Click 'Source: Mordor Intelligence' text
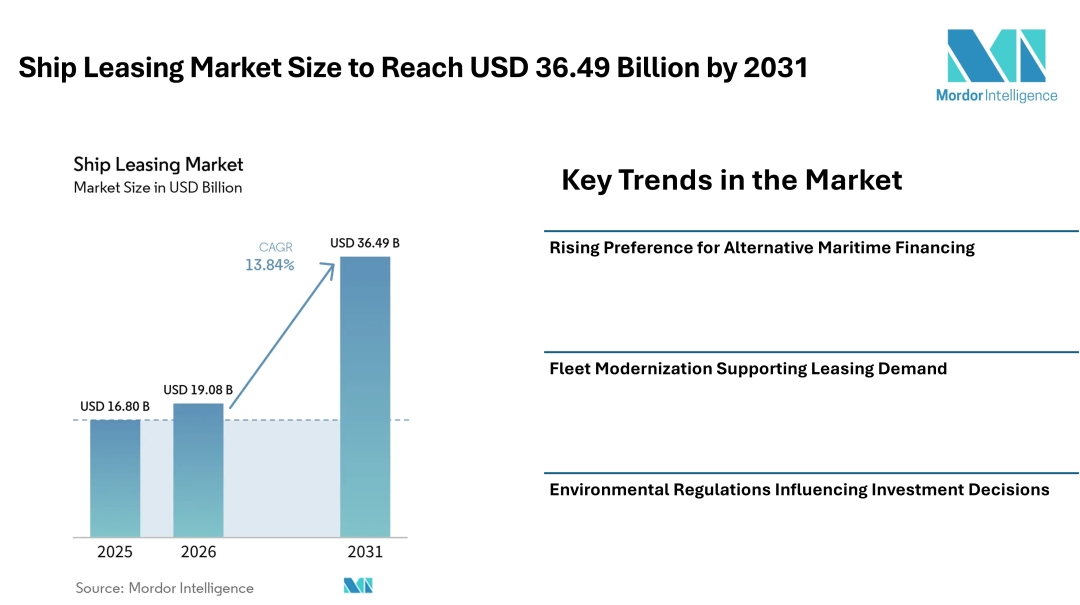1080x605 pixels. point(165,588)
